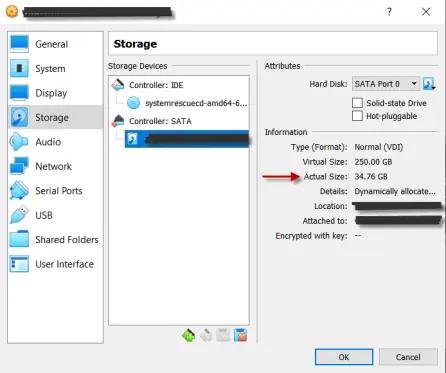Click the question mark help button

click(389, 12)
